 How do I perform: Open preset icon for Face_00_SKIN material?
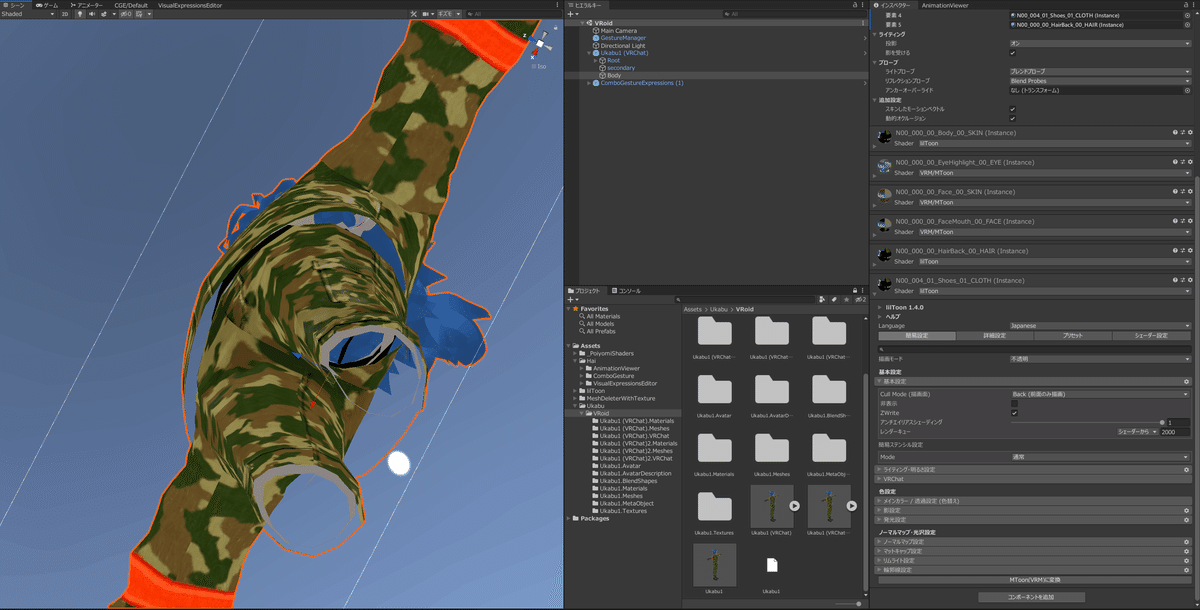click(1182, 191)
